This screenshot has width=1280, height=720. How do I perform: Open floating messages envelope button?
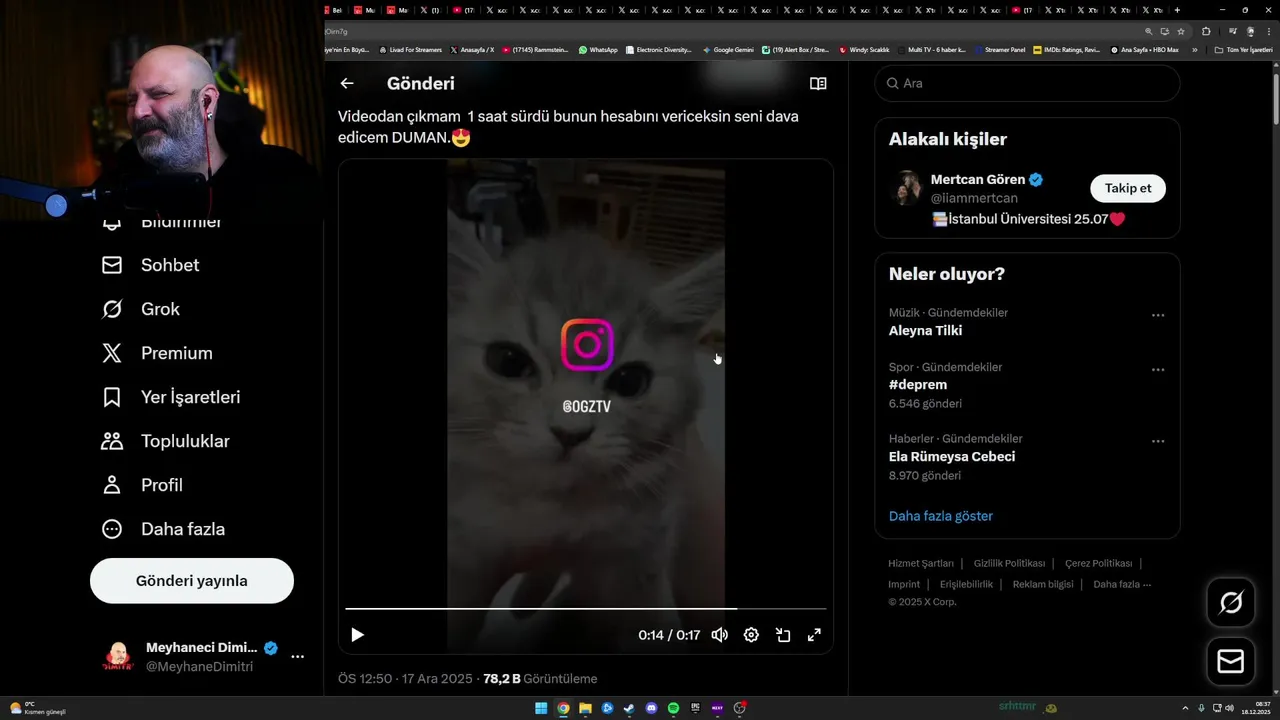pos(1231,662)
